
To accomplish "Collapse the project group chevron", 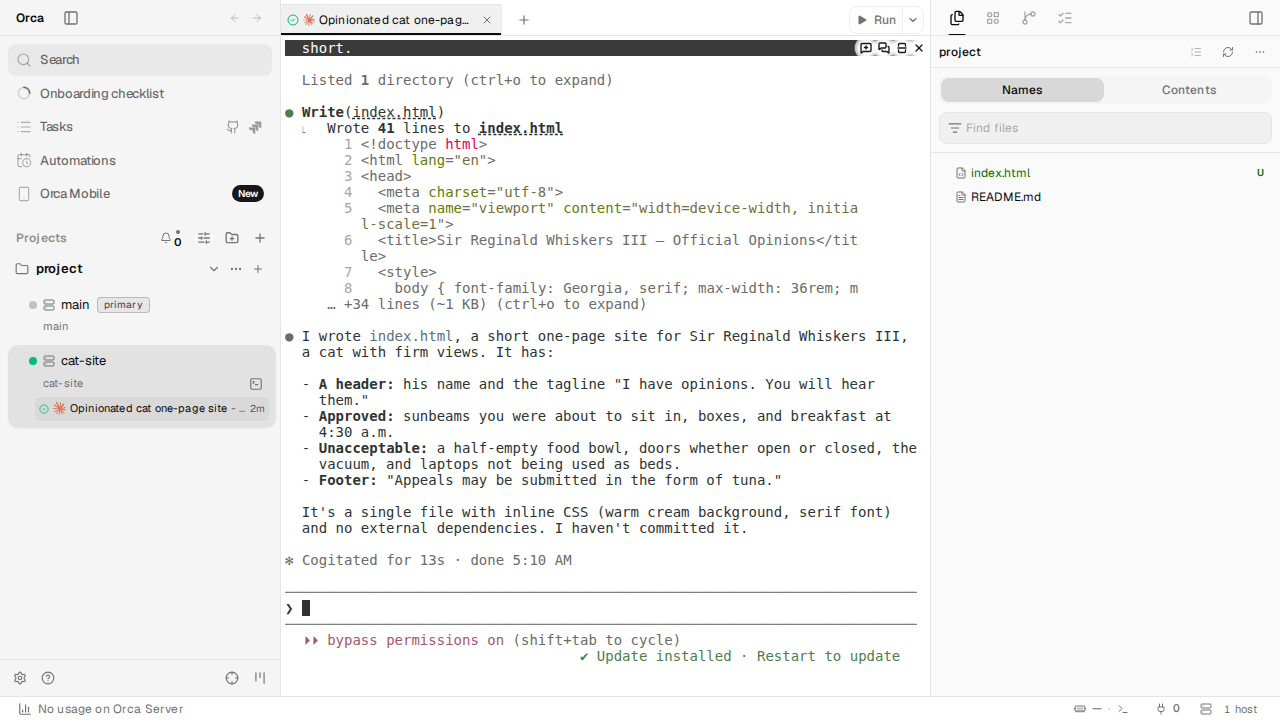I will (x=213, y=269).
